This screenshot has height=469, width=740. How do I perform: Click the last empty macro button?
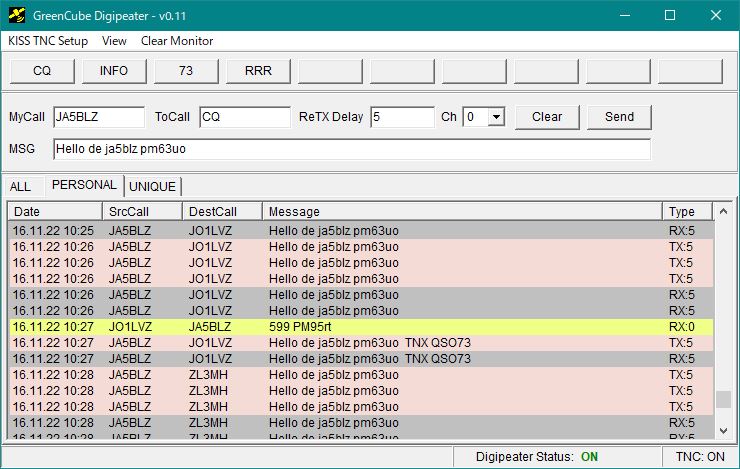coord(690,71)
